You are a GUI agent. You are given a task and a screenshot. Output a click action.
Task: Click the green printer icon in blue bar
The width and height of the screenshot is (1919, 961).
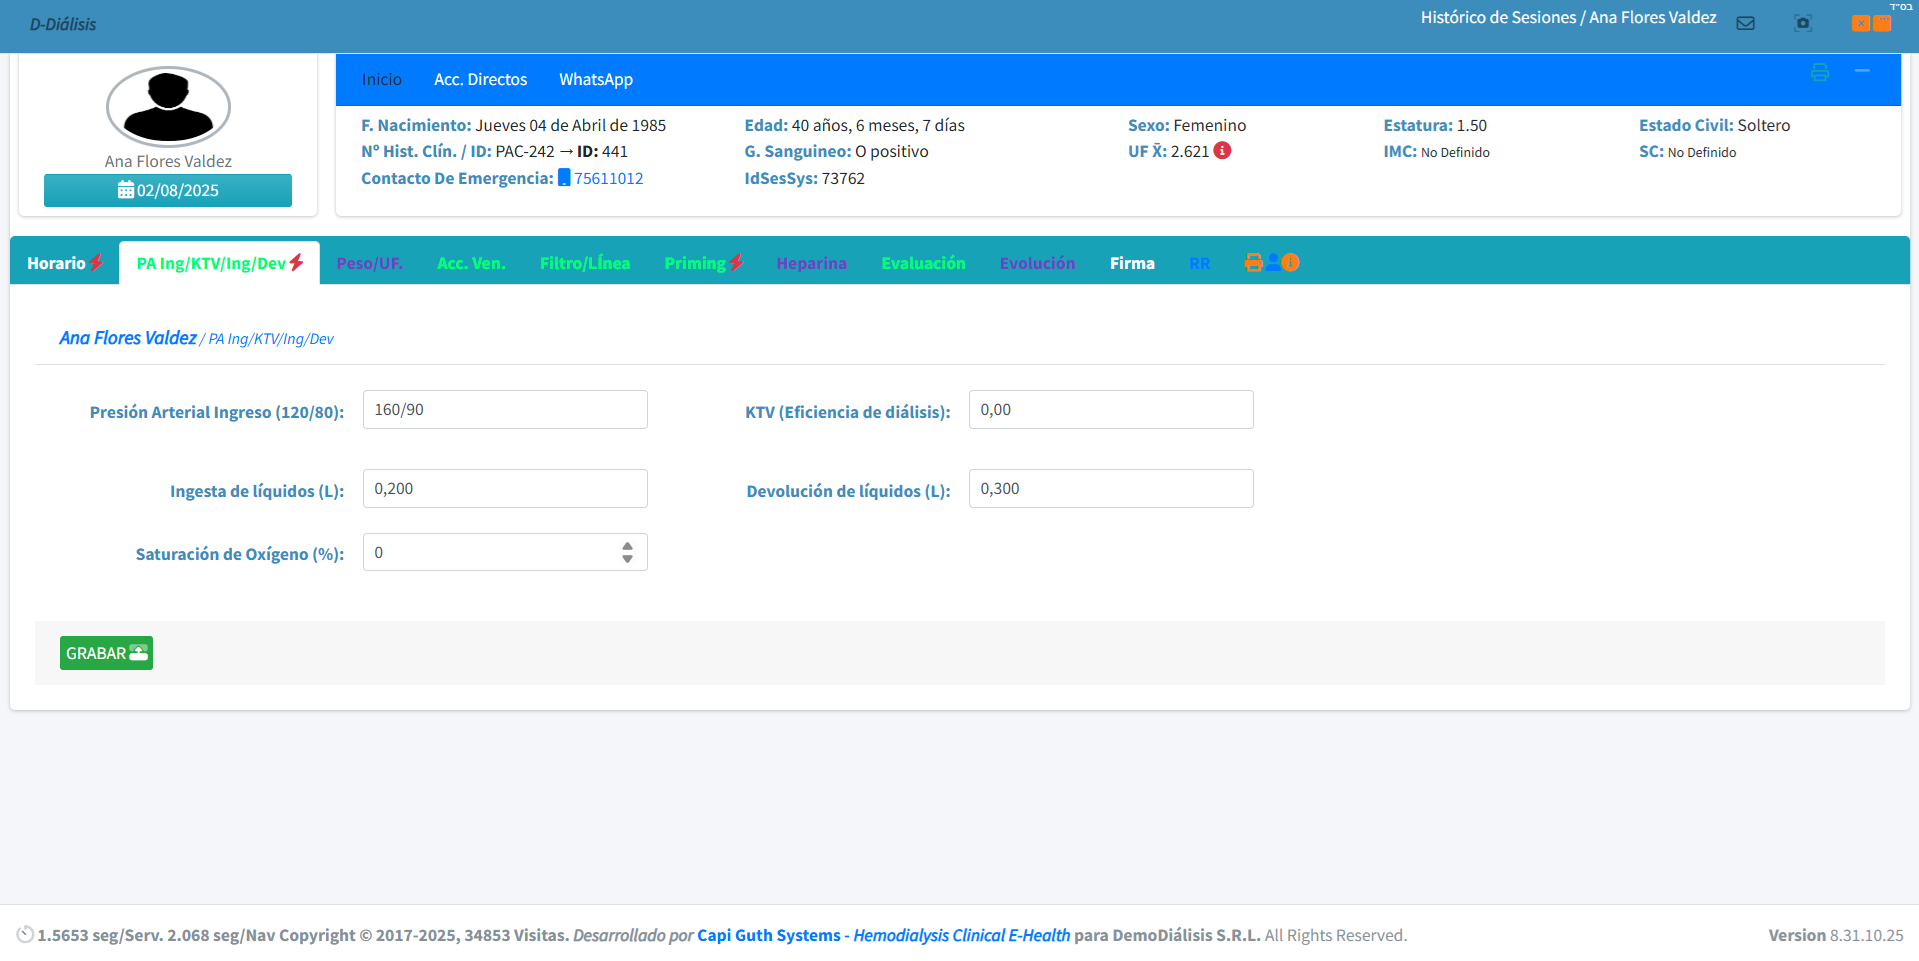1819,72
